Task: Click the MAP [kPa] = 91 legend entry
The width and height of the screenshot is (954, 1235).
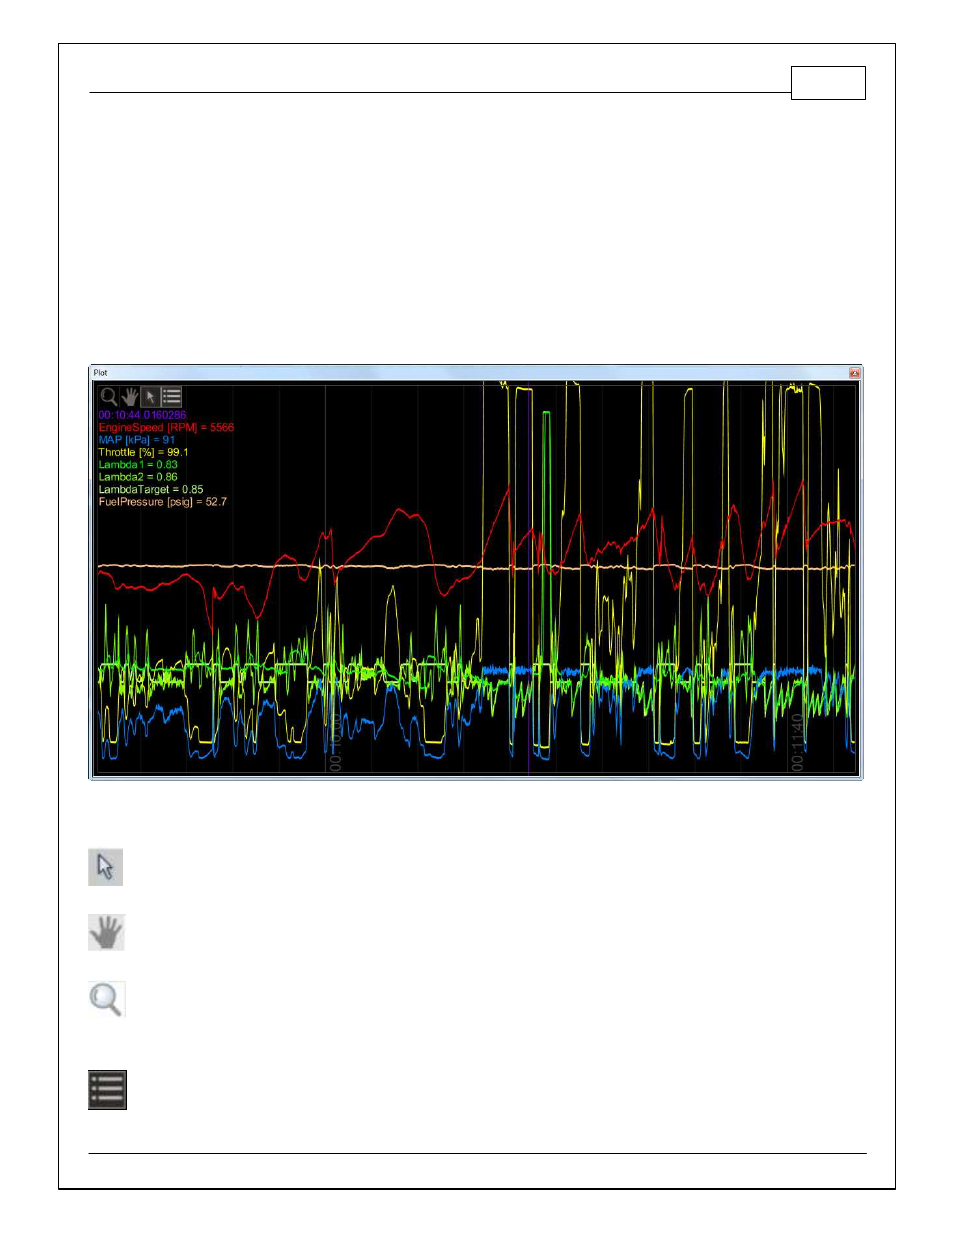Action: tap(136, 440)
